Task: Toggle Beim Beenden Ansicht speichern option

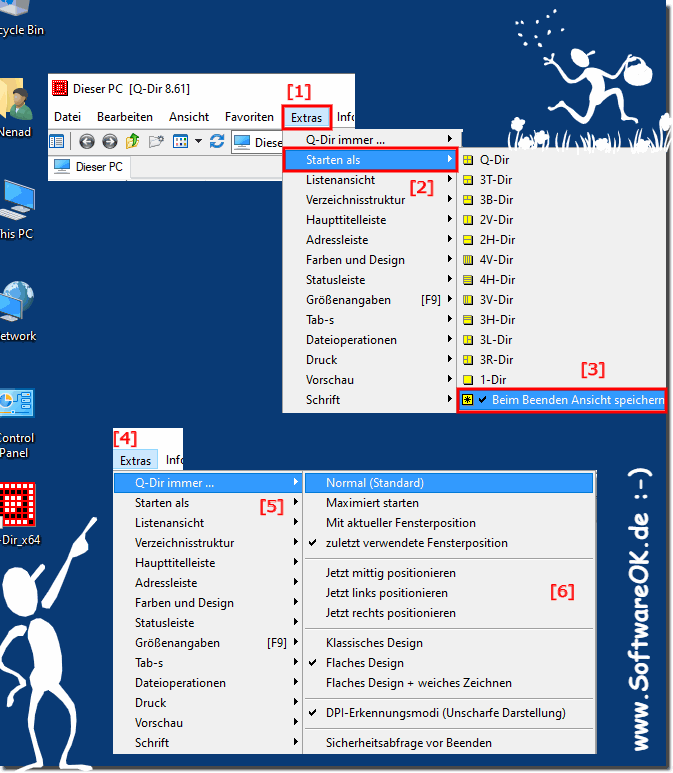Action: point(562,400)
